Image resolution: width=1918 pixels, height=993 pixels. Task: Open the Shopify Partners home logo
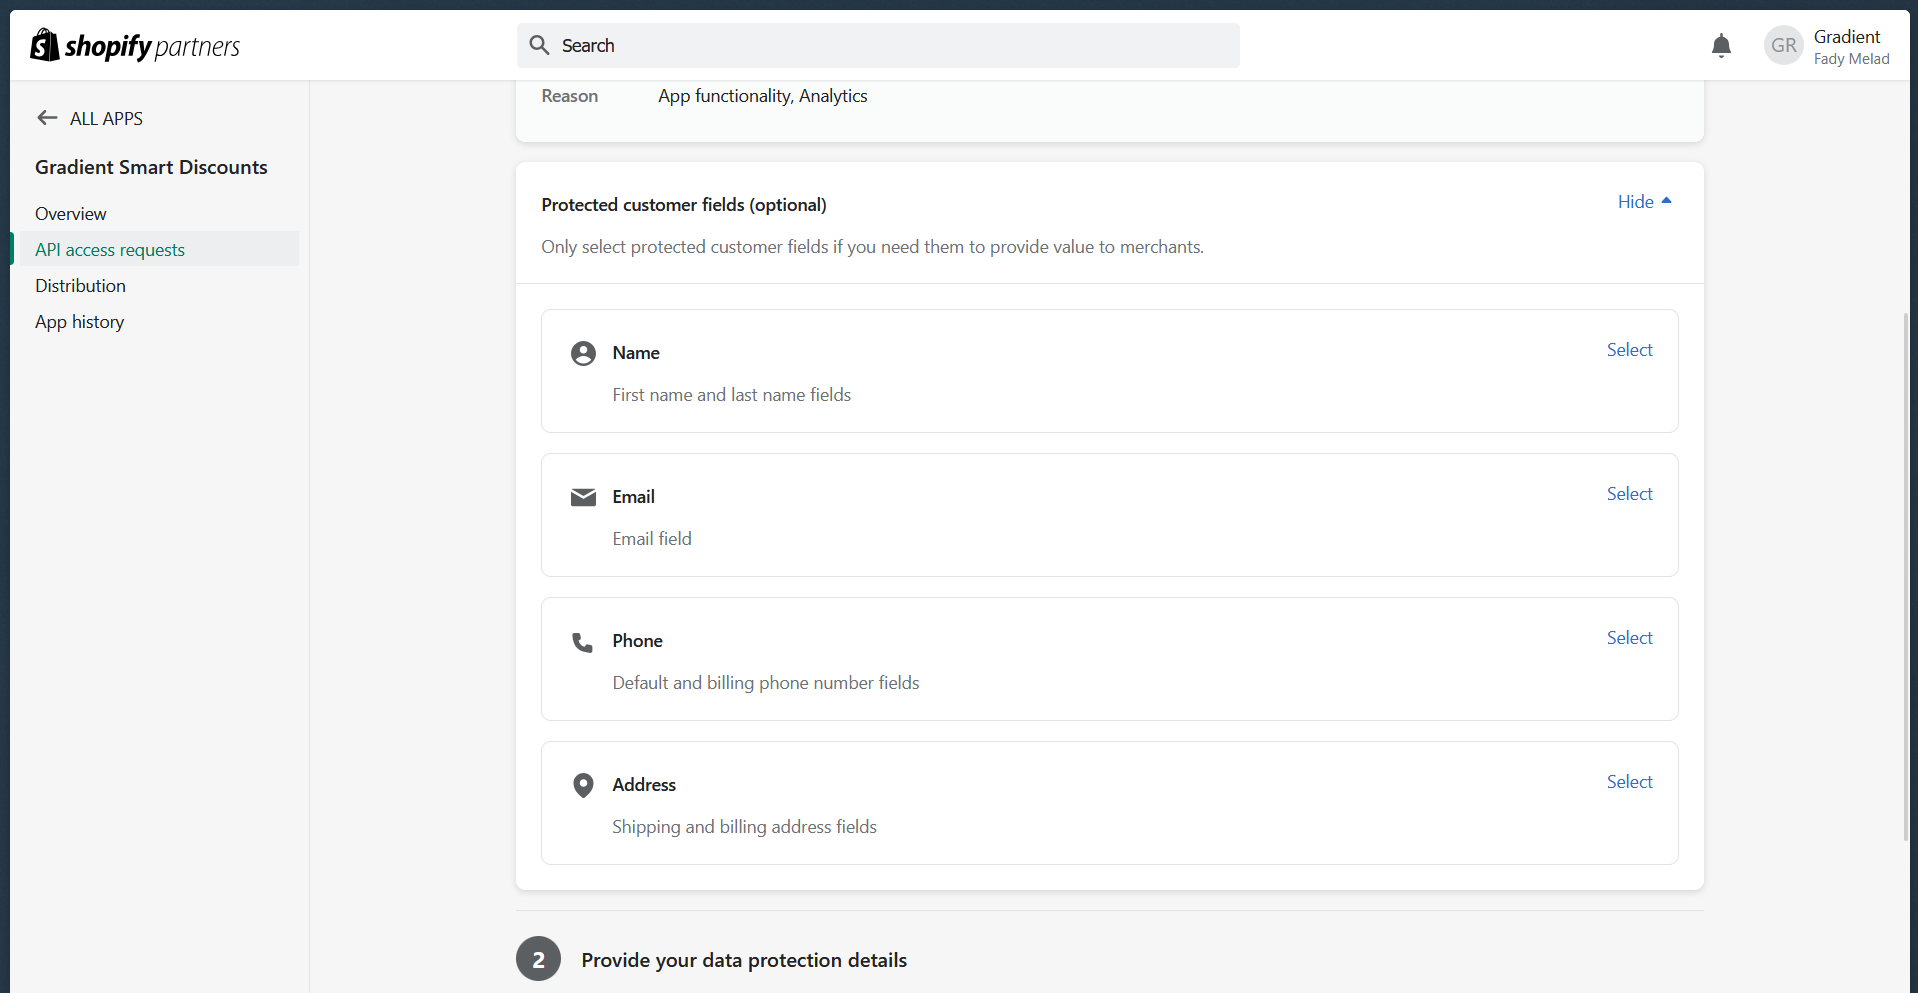click(x=135, y=46)
